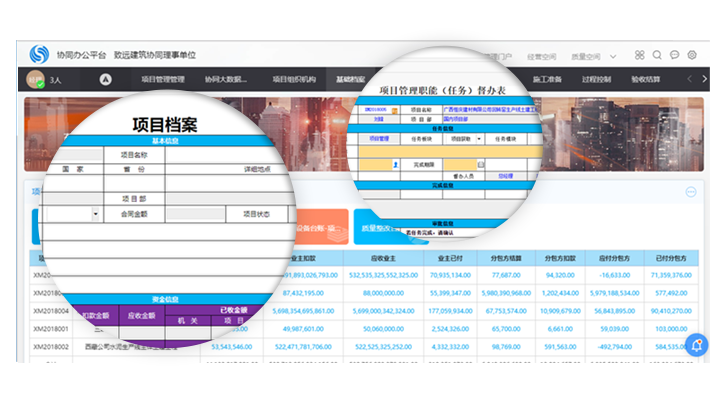The image size is (720, 411).
Task: Open value 1,202,434.00
Action: pos(560,293)
